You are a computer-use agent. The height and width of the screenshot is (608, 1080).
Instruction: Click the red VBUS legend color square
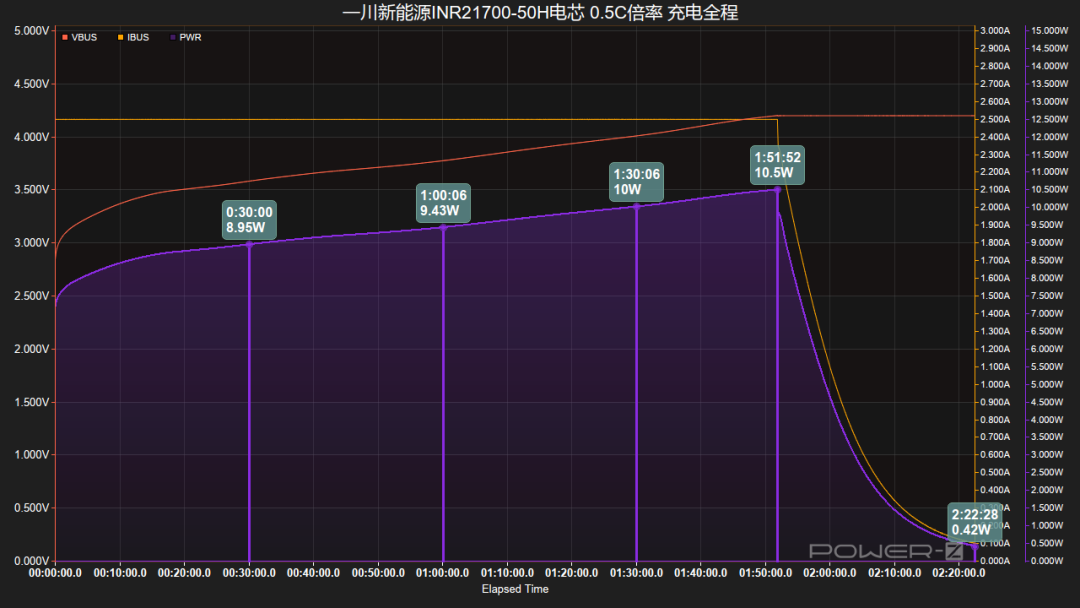click(65, 37)
